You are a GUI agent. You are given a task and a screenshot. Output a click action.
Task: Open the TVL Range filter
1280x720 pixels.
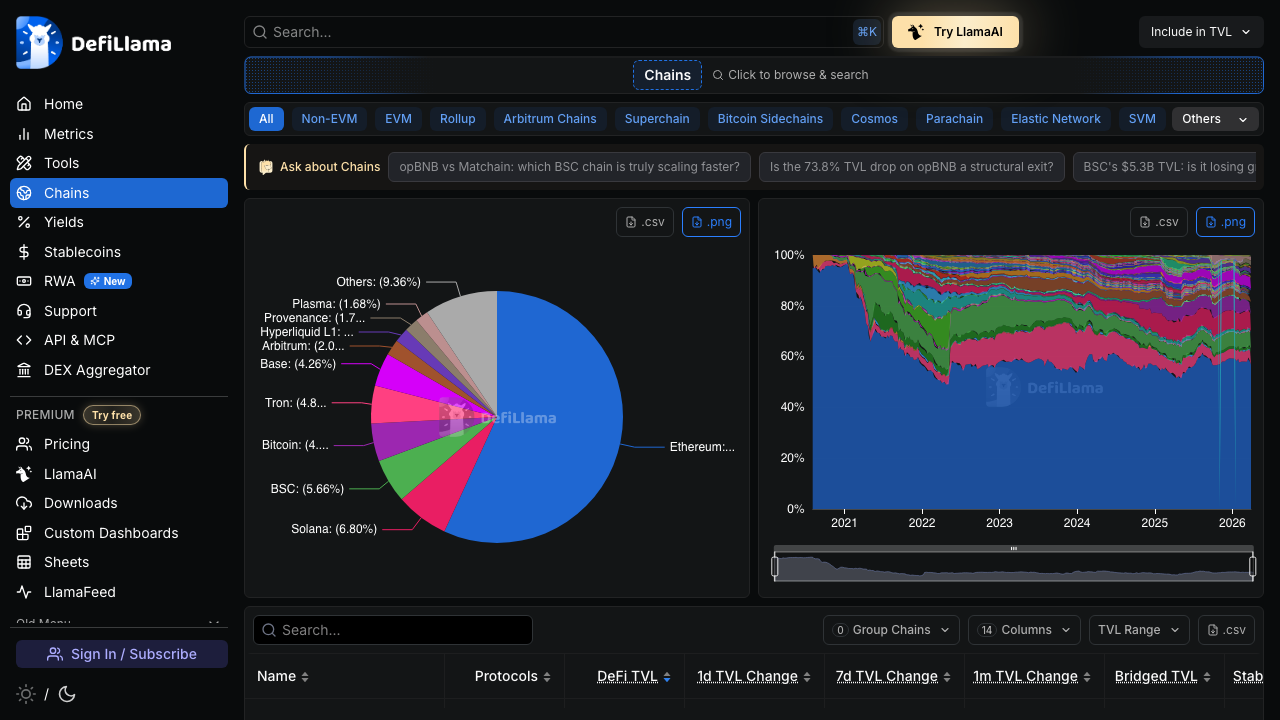coord(1138,630)
